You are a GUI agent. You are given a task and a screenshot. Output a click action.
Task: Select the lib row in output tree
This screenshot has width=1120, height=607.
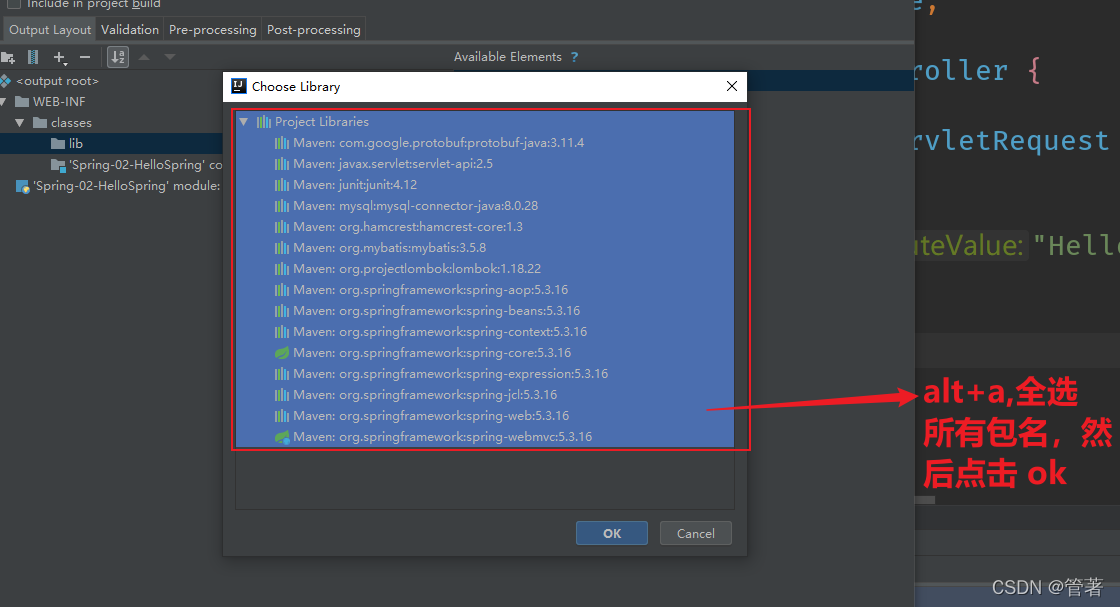tap(111, 144)
